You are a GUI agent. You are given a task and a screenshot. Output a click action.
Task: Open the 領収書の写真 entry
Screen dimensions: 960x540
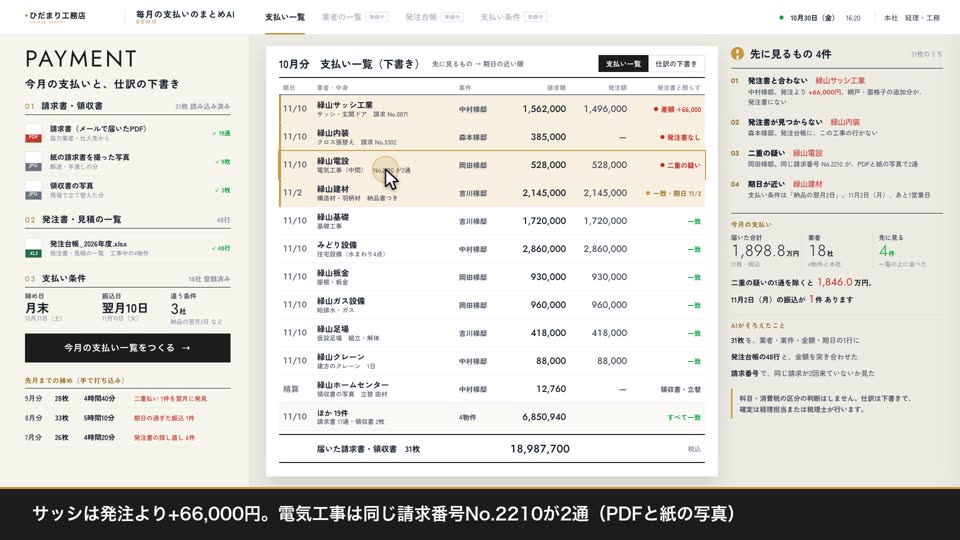127,190
